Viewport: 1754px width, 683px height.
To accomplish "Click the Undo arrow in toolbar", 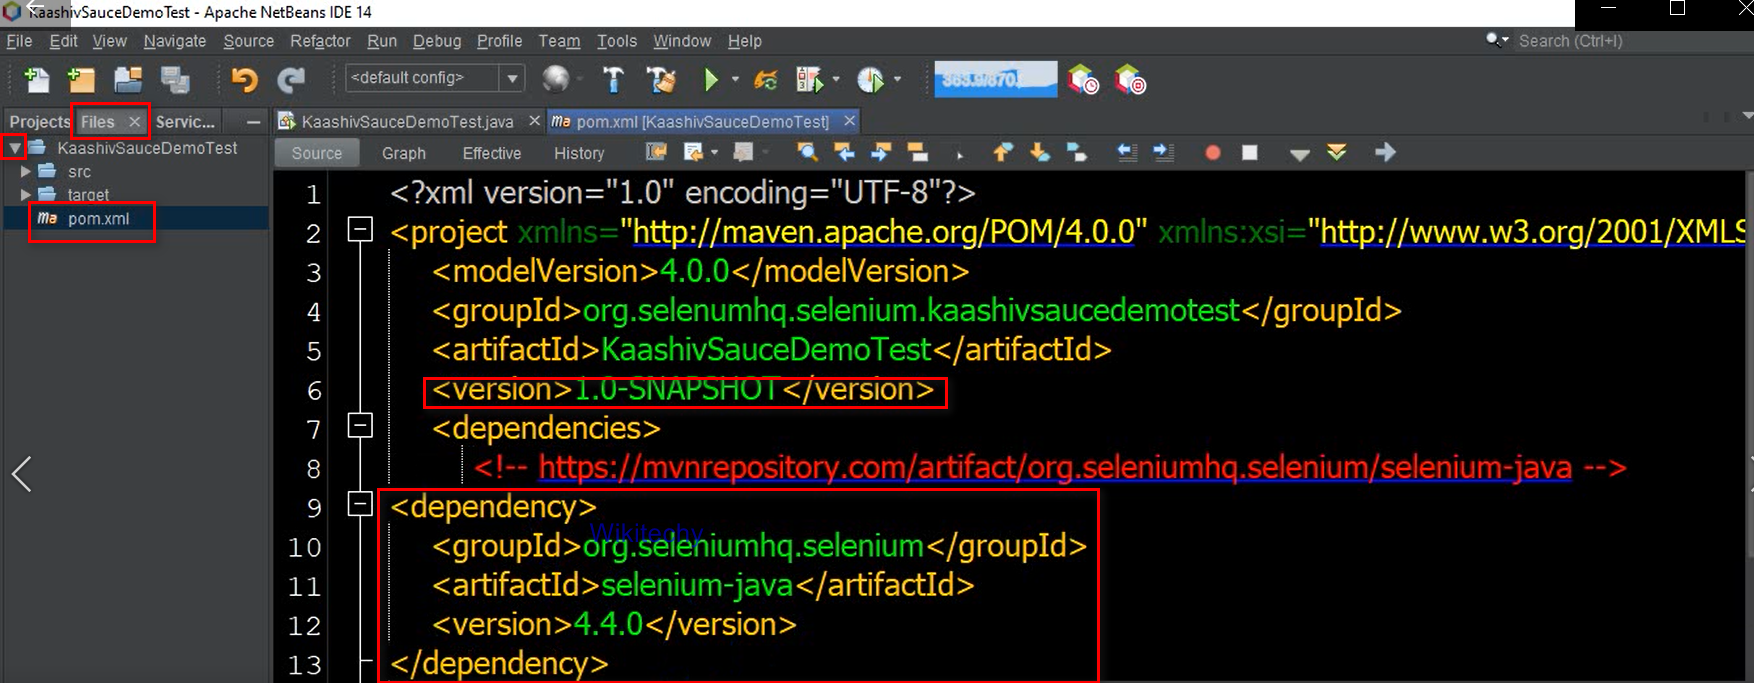I will 244,80.
